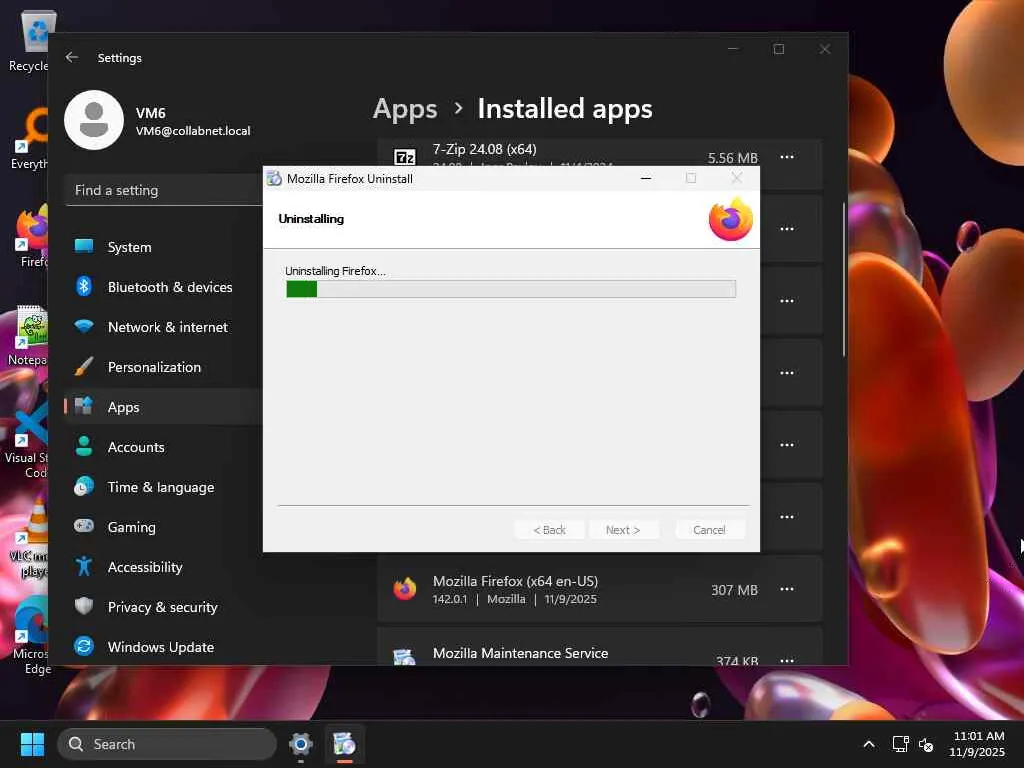Minimize the Mozilla Firefox Uninstall dialog
The image size is (1024, 768).
click(646, 178)
